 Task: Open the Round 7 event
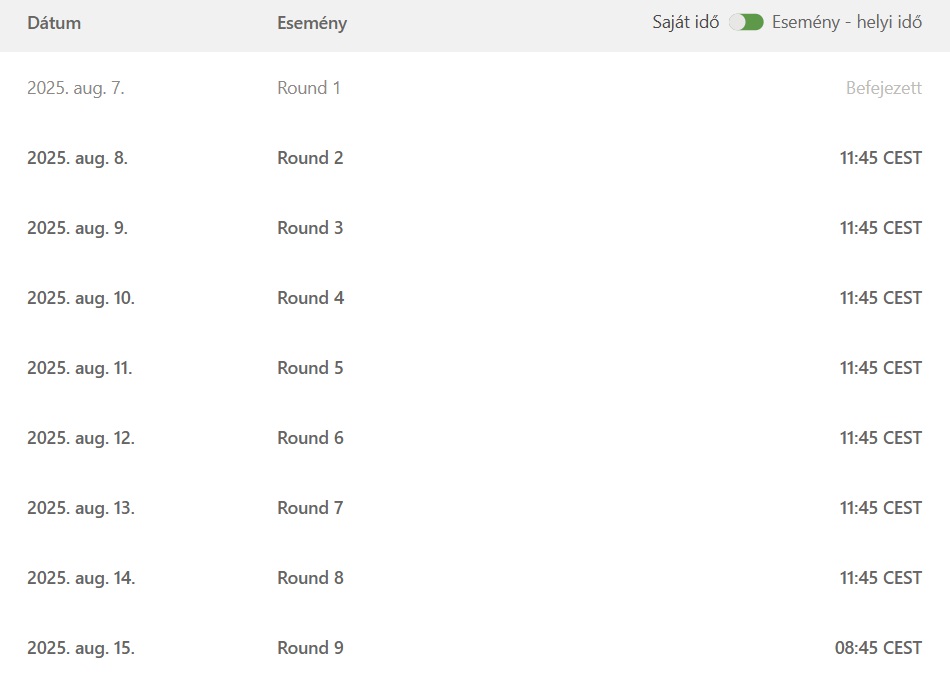point(310,508)
